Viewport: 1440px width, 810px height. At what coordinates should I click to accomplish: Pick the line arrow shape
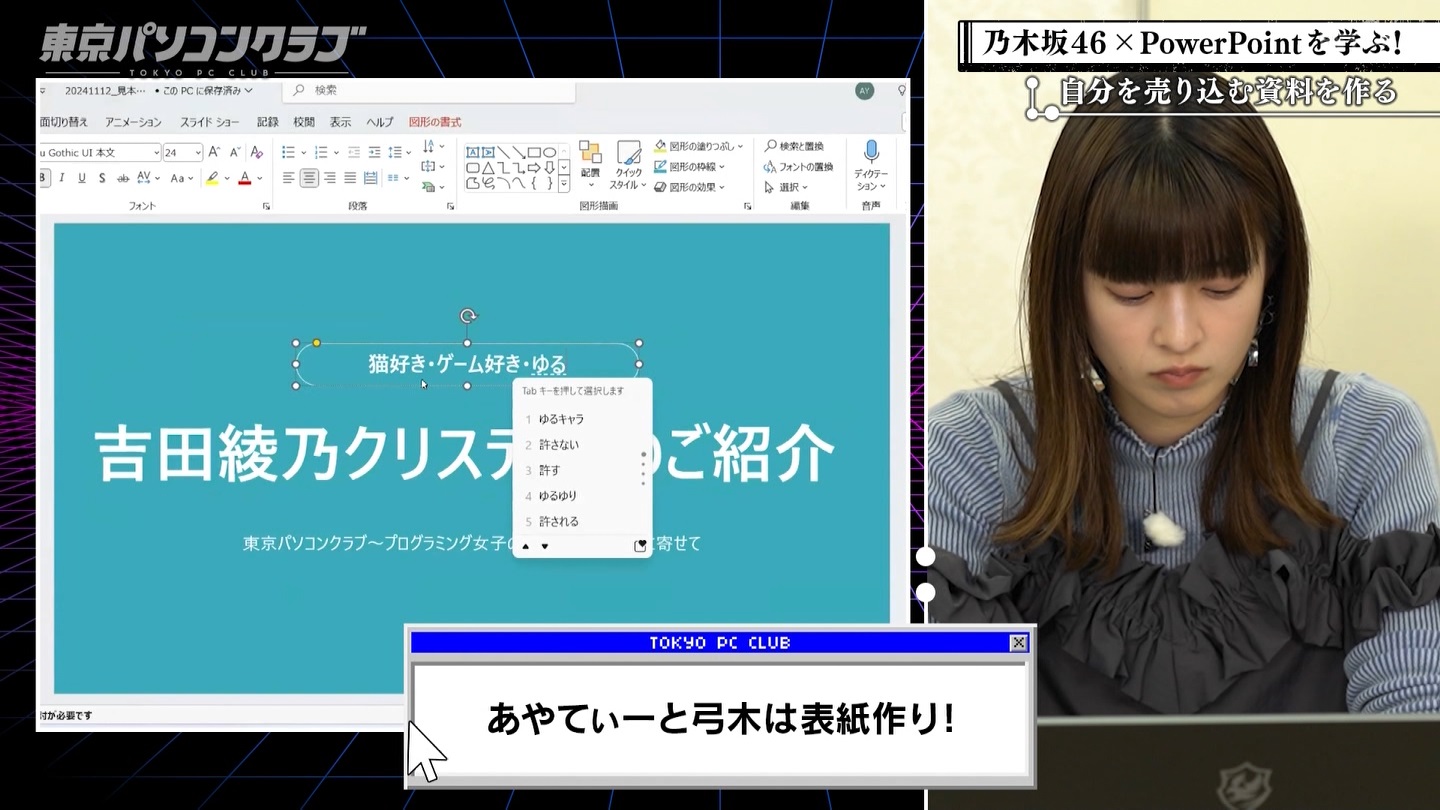coord(518,152)
